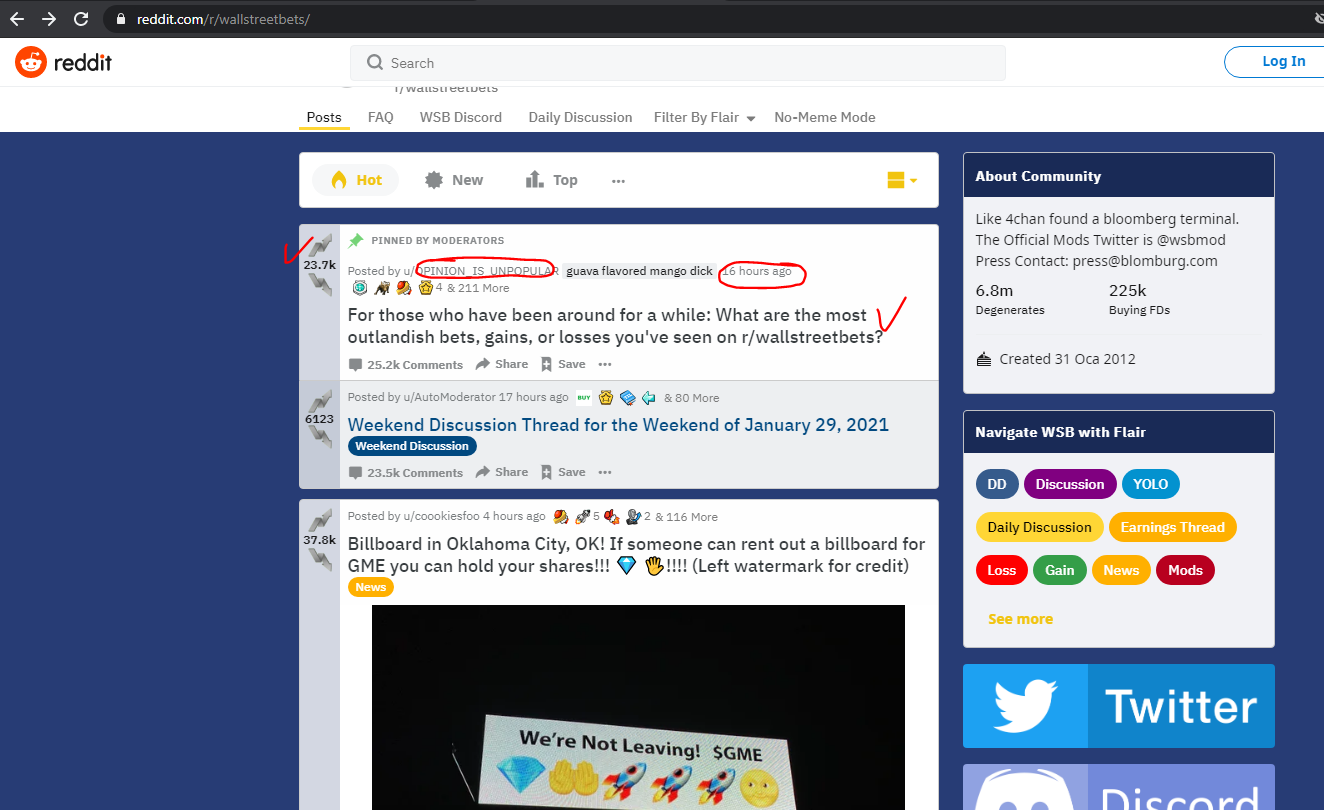Open the GME billboard image

click(x=638, y=707)
